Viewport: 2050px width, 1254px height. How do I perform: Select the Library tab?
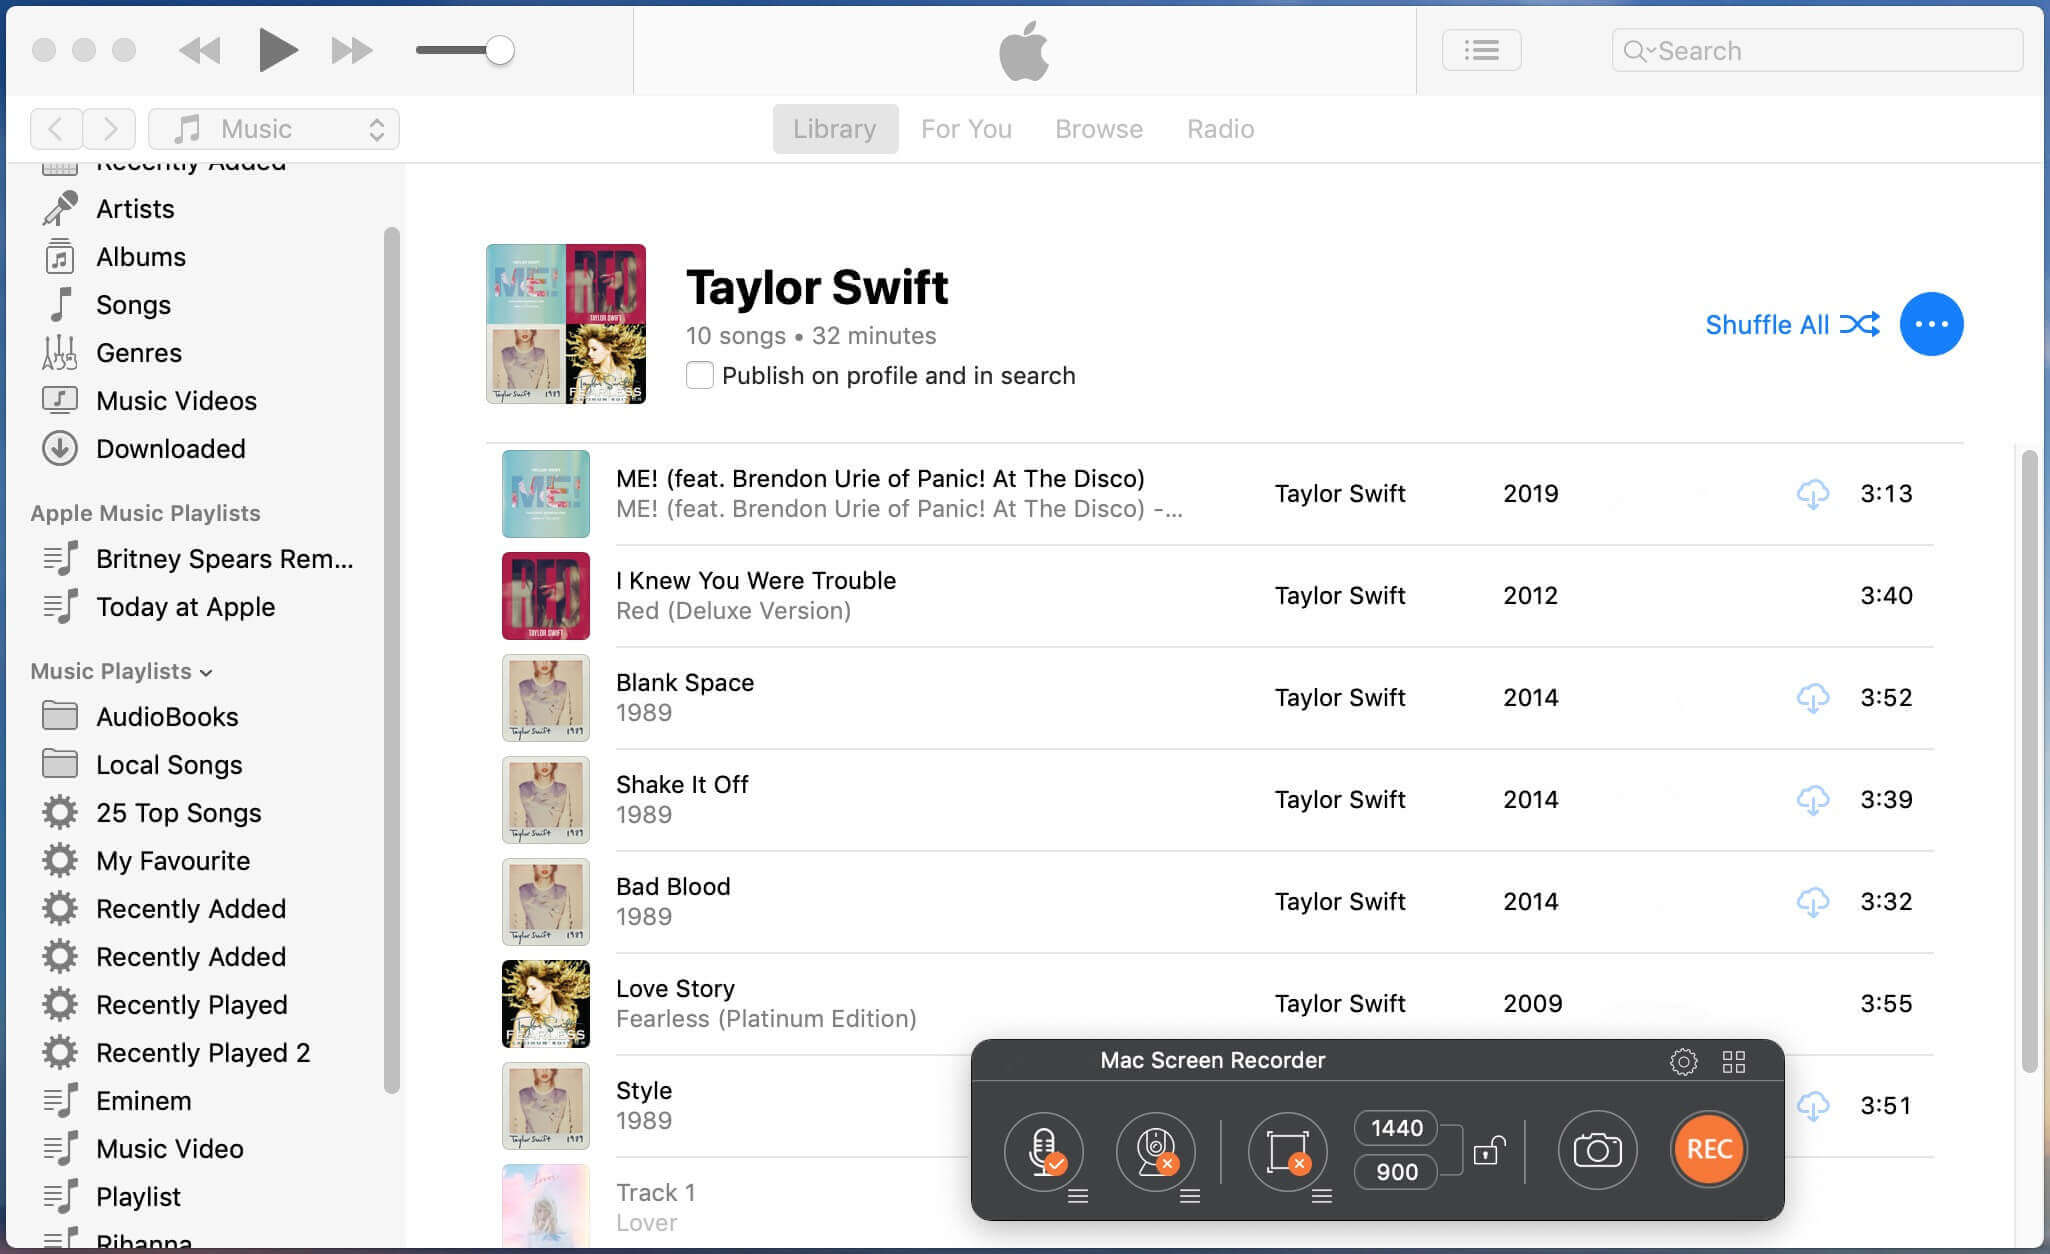(835, 127)
